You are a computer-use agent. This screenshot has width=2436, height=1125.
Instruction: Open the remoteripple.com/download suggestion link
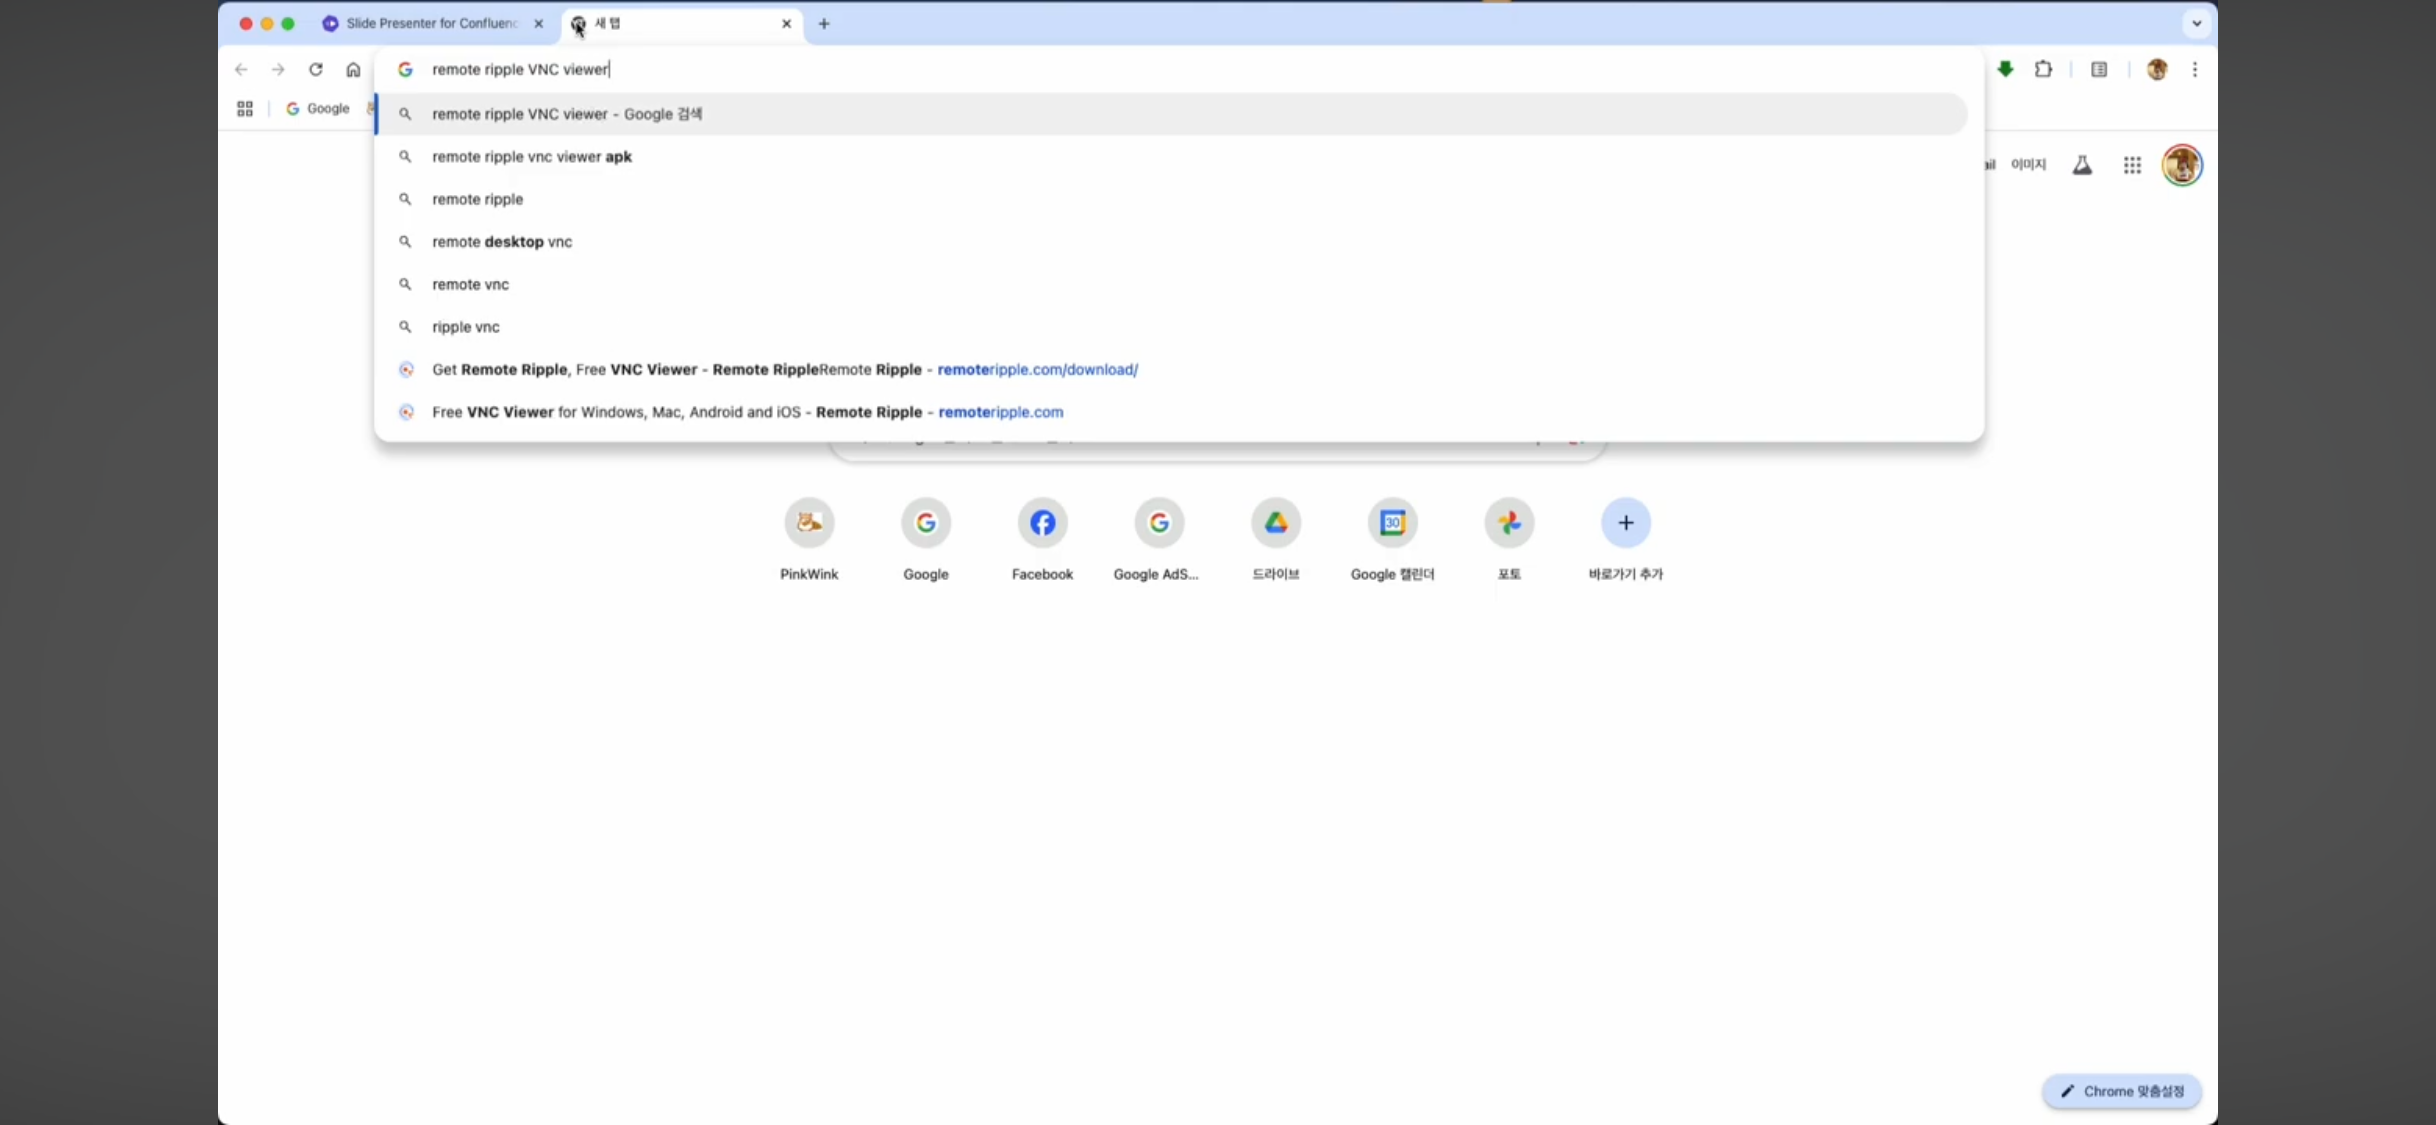point(784,370)
